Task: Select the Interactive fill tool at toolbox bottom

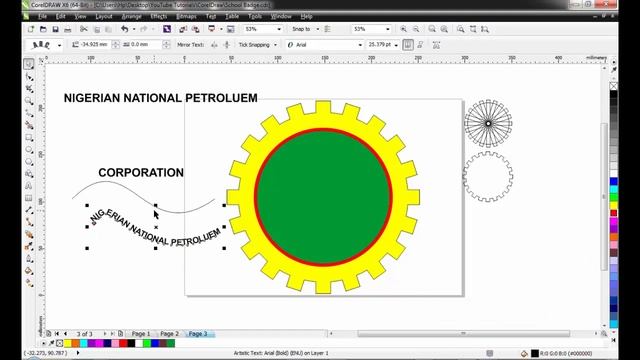Action: [x=29, y=283]
